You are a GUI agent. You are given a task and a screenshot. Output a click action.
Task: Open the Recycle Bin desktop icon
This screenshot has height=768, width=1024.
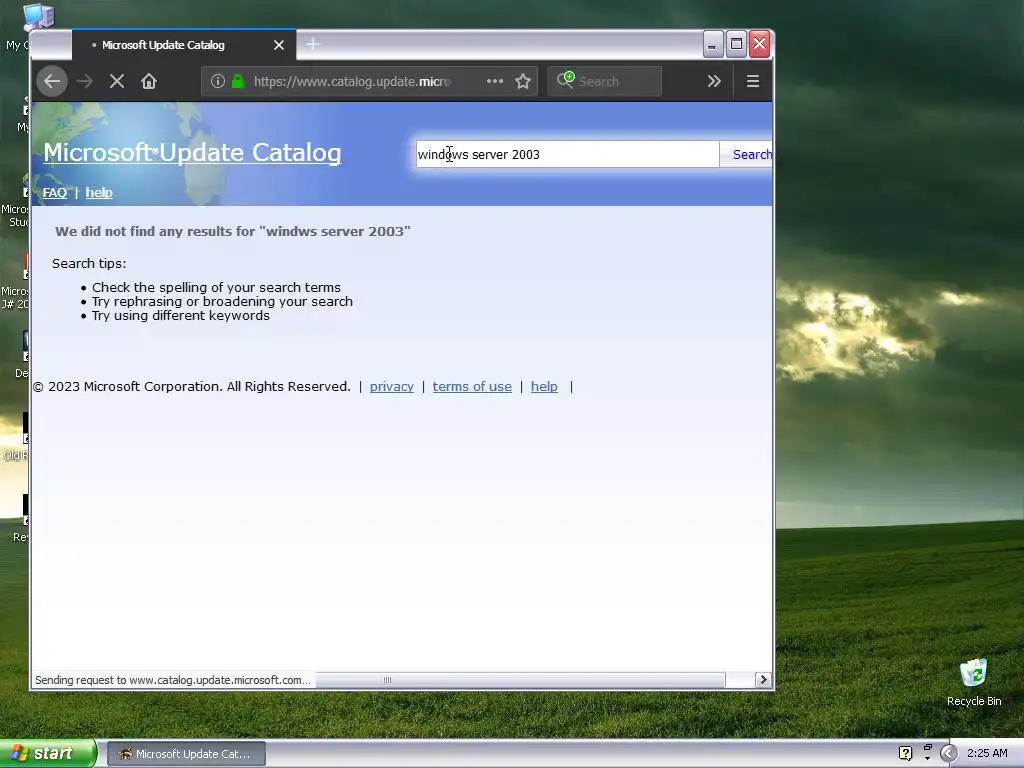[974, 683]
